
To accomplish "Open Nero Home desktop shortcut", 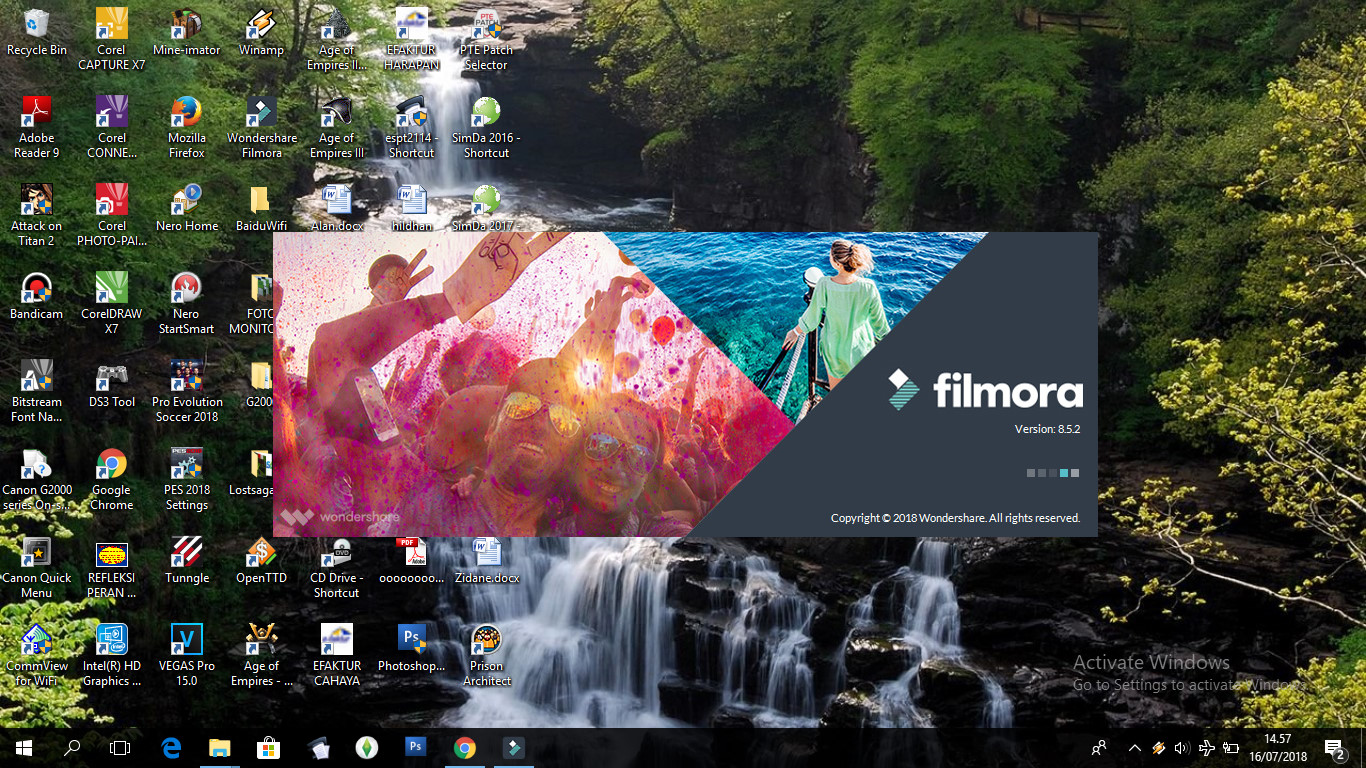I will click(186, 208).
